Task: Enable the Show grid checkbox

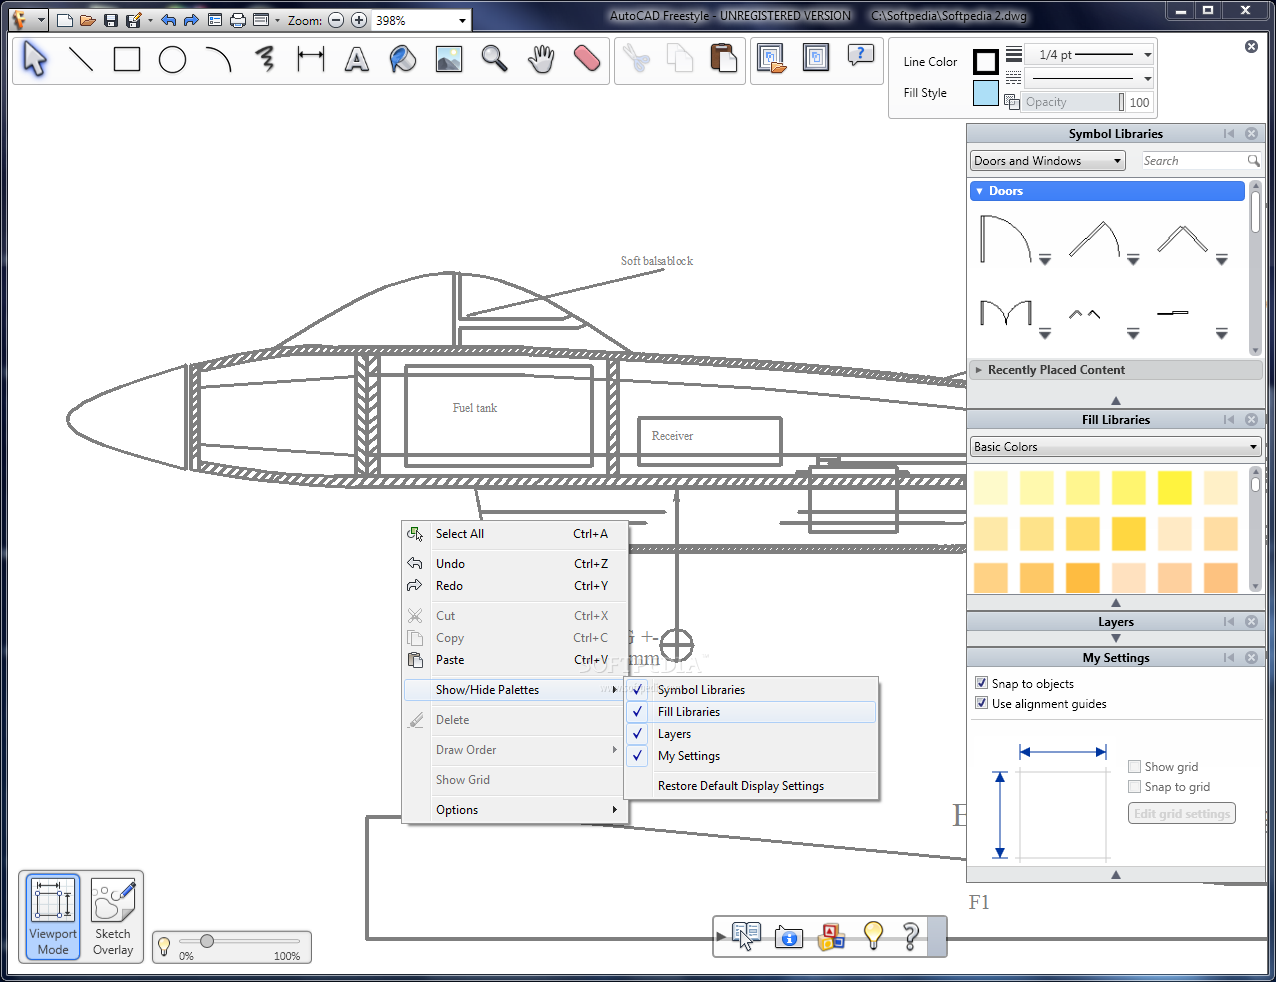Action: coord(1135,767)
